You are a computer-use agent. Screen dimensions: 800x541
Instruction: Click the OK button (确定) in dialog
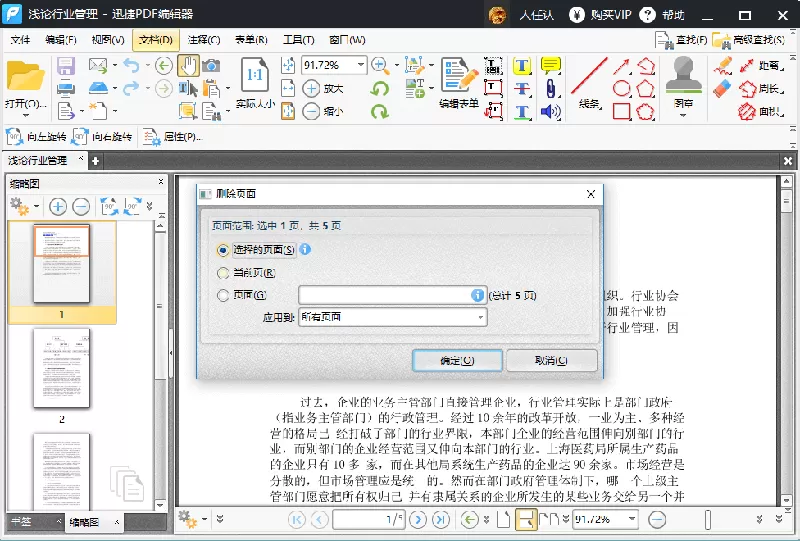(457, 360)
